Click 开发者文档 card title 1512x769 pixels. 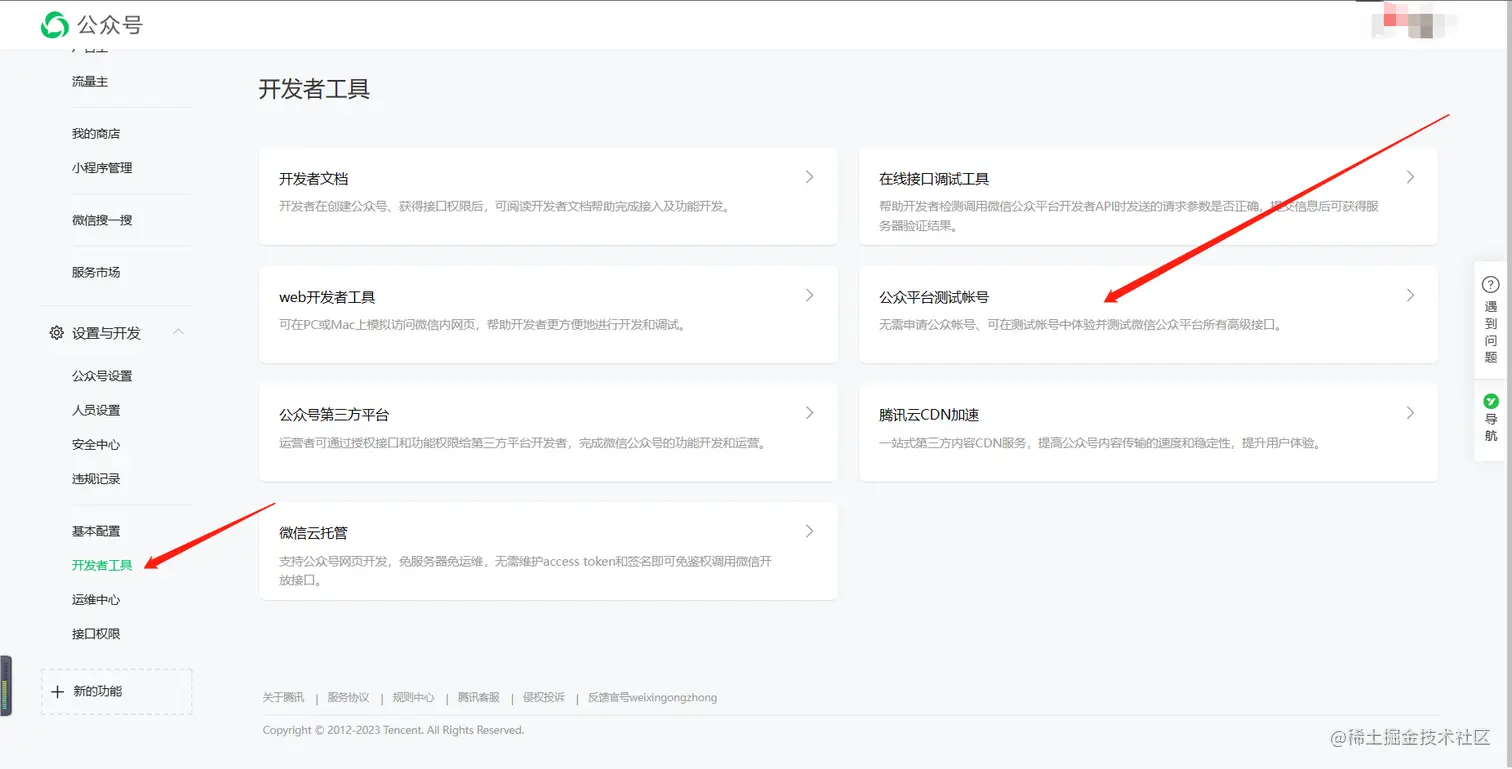(x=314, y=179)
